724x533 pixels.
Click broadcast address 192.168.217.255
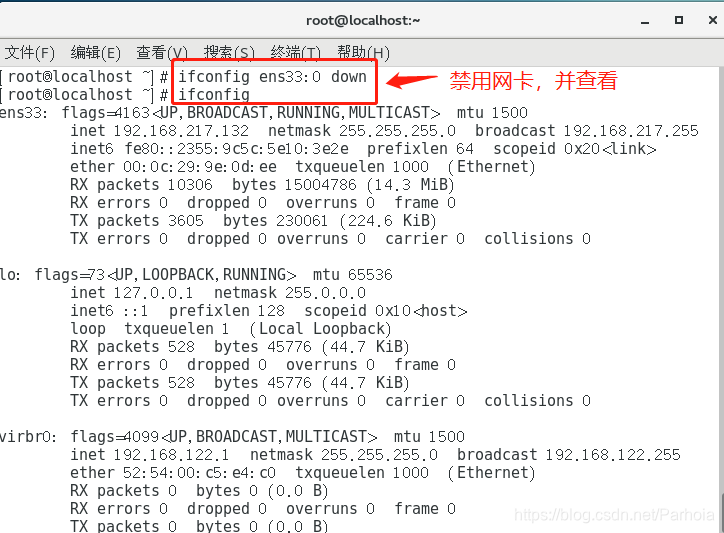[x=631, y=131]
